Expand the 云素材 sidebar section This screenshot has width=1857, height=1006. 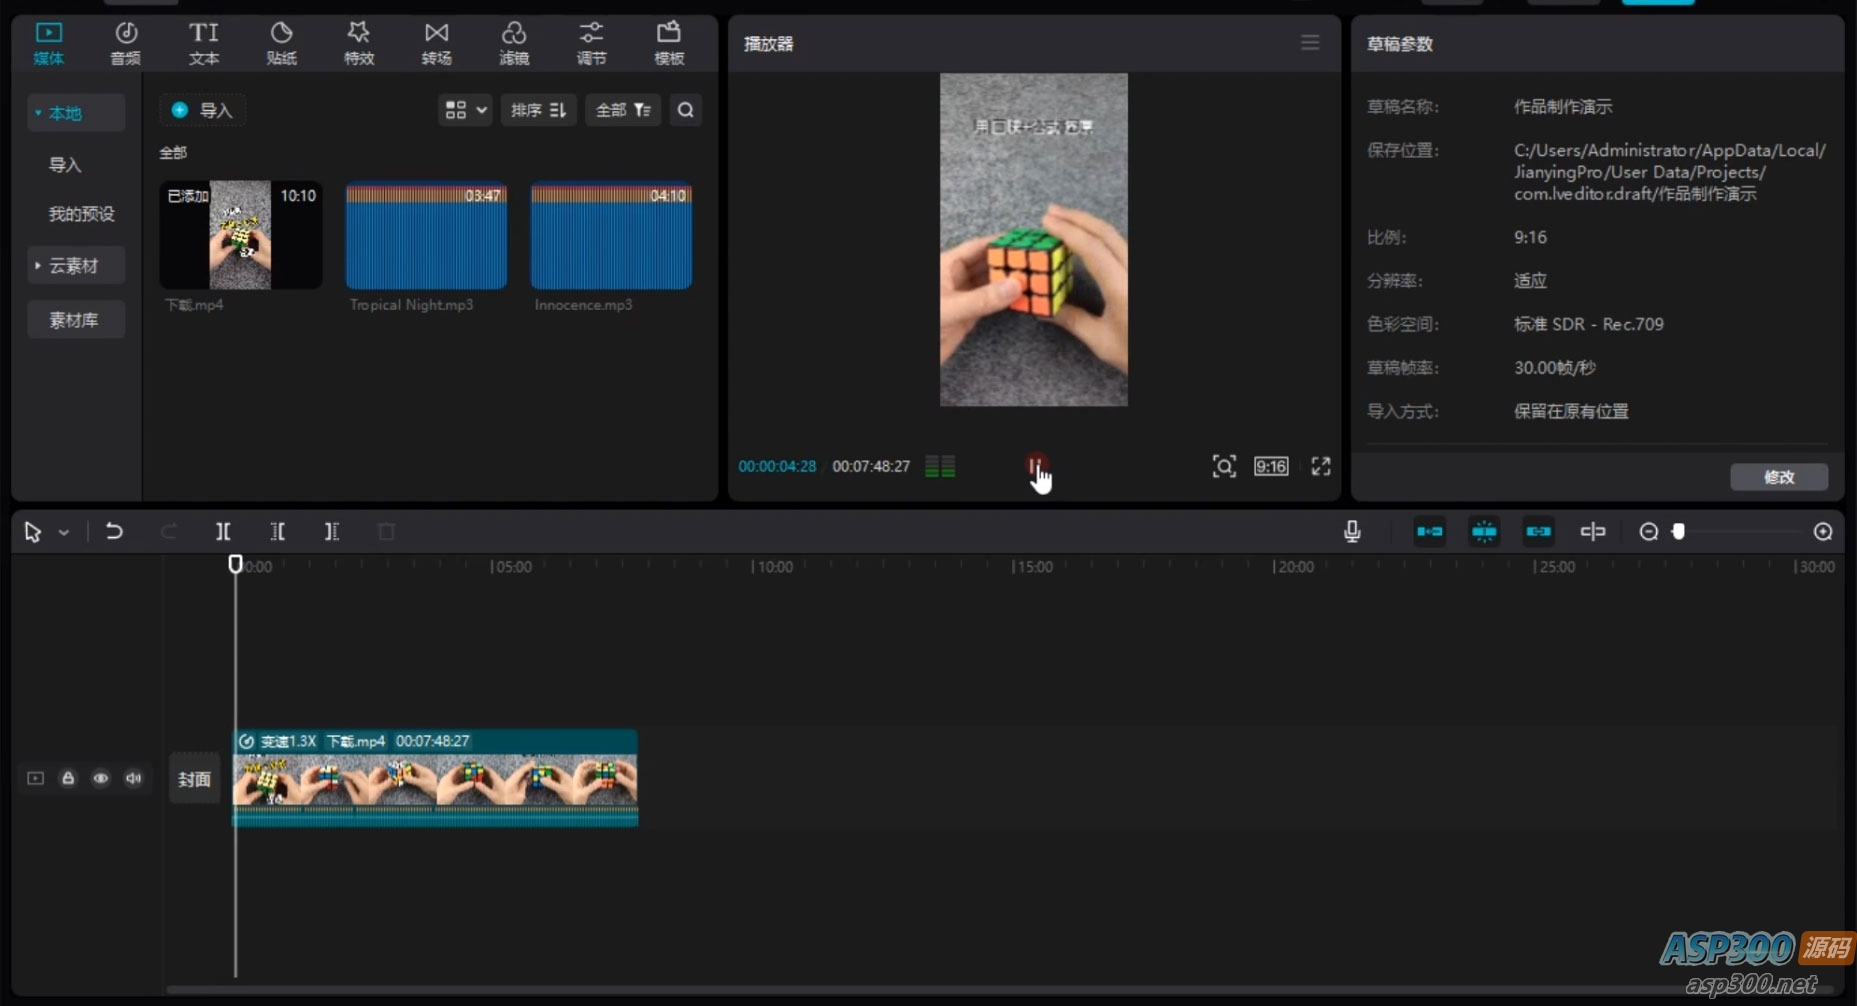point(75,266)
